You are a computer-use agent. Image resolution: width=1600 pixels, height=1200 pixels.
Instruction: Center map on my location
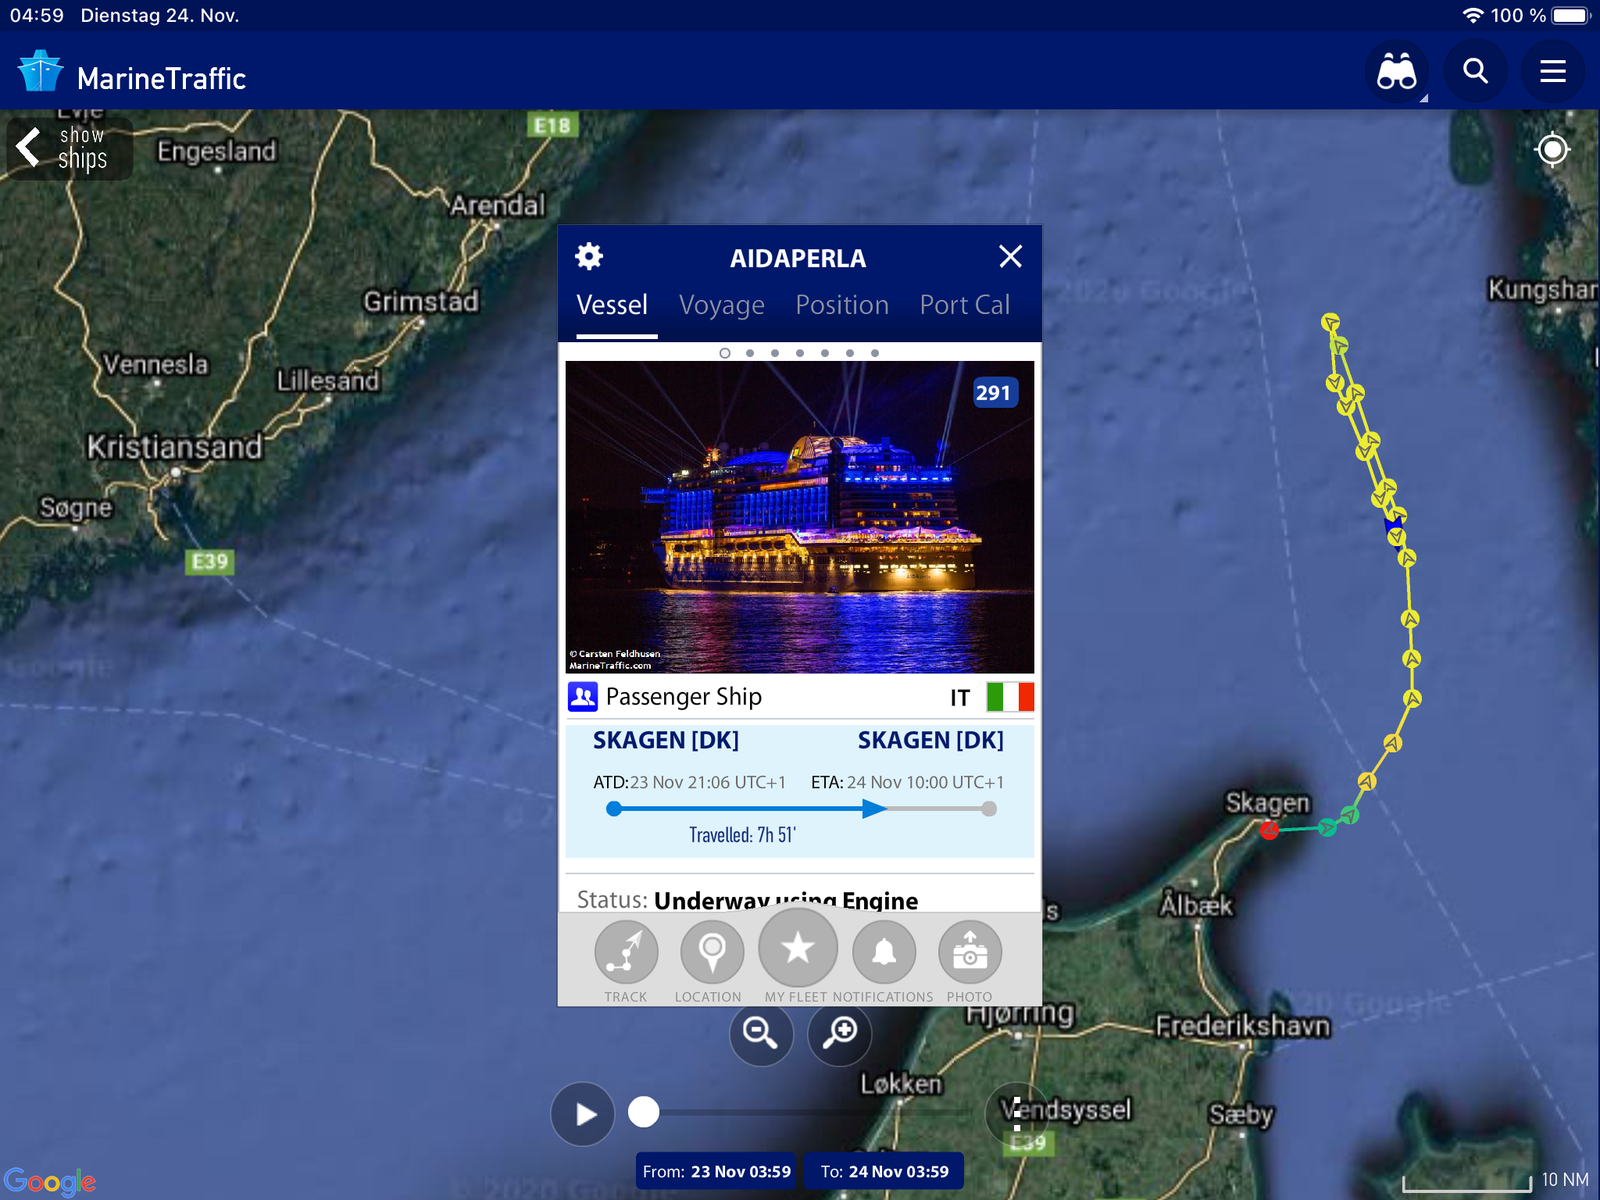click(1552, 150)
